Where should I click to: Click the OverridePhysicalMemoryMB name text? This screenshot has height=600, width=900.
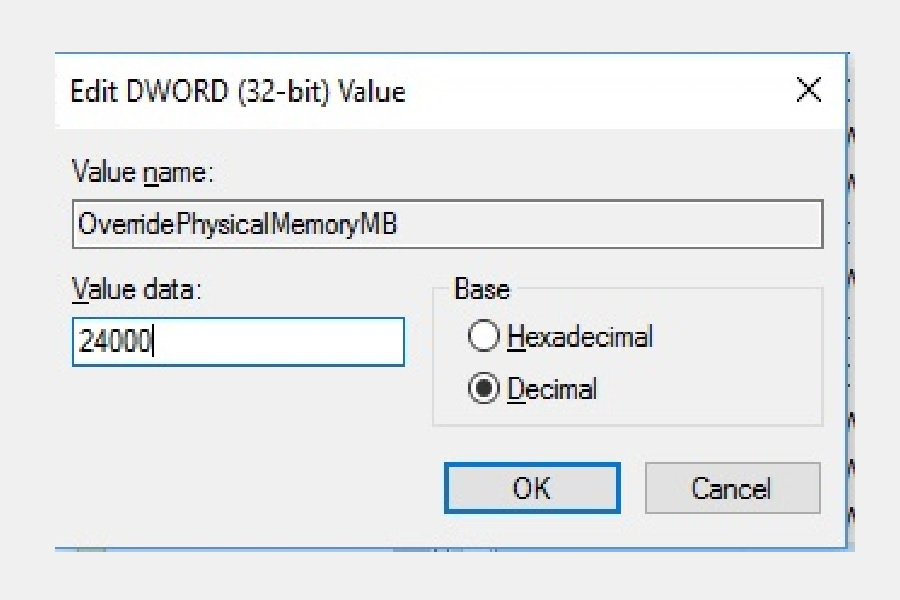click(x=237, y=225)
